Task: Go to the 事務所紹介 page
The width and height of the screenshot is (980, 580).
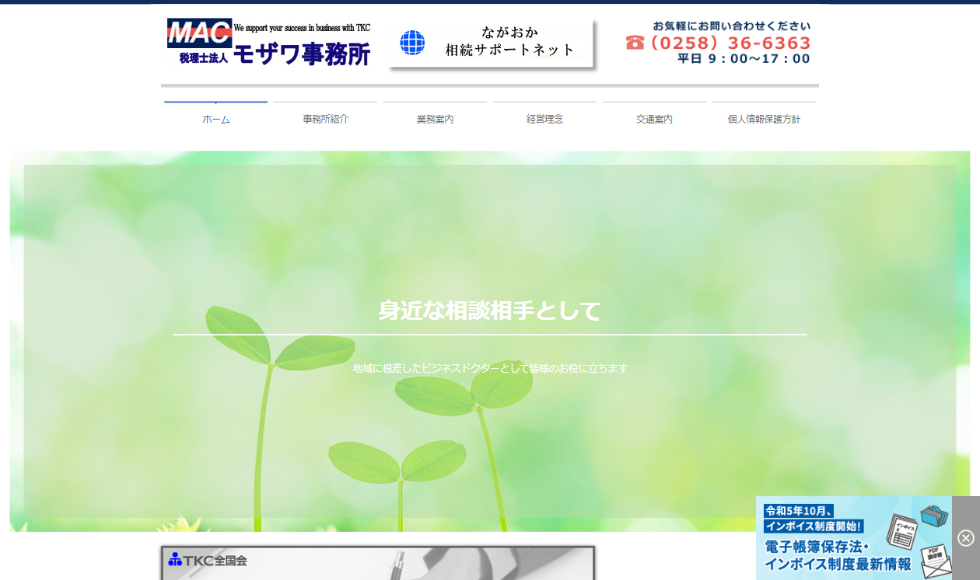Action: click(x=326, y=119)
